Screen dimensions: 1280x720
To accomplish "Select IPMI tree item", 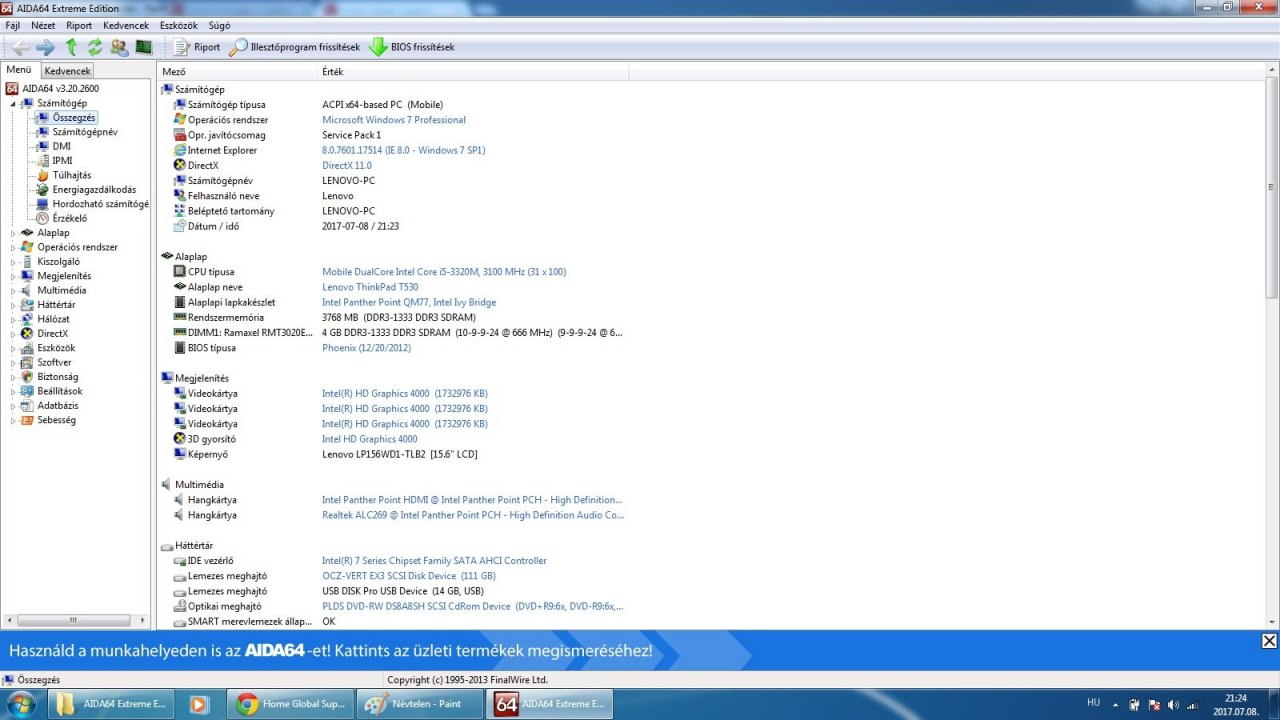I will click(63, 160).
